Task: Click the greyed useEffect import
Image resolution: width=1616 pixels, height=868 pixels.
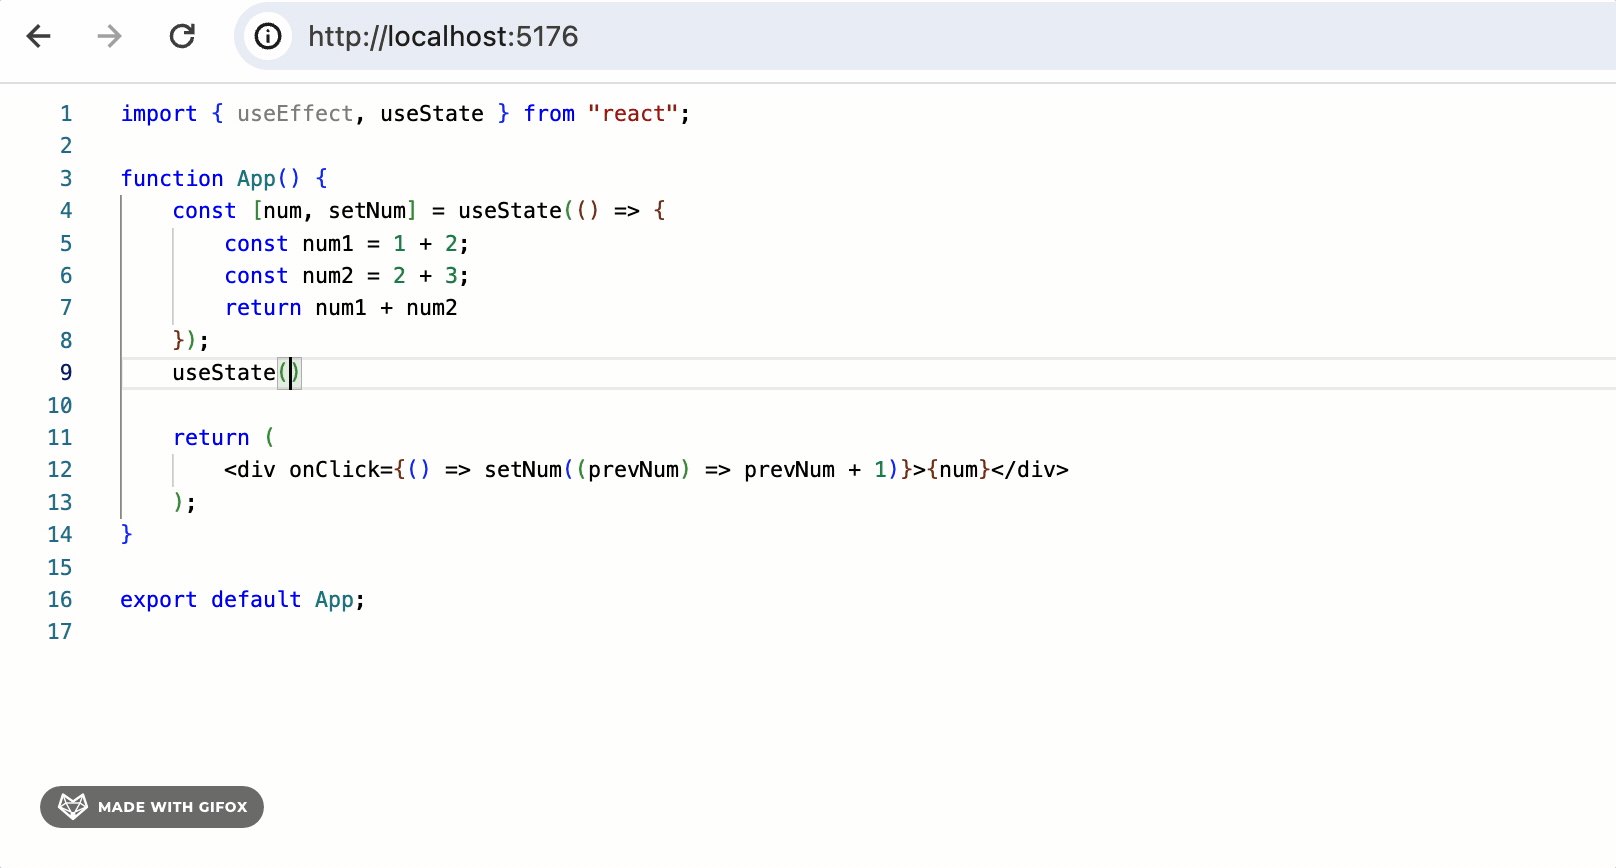Action: click(x=295, y=114)
